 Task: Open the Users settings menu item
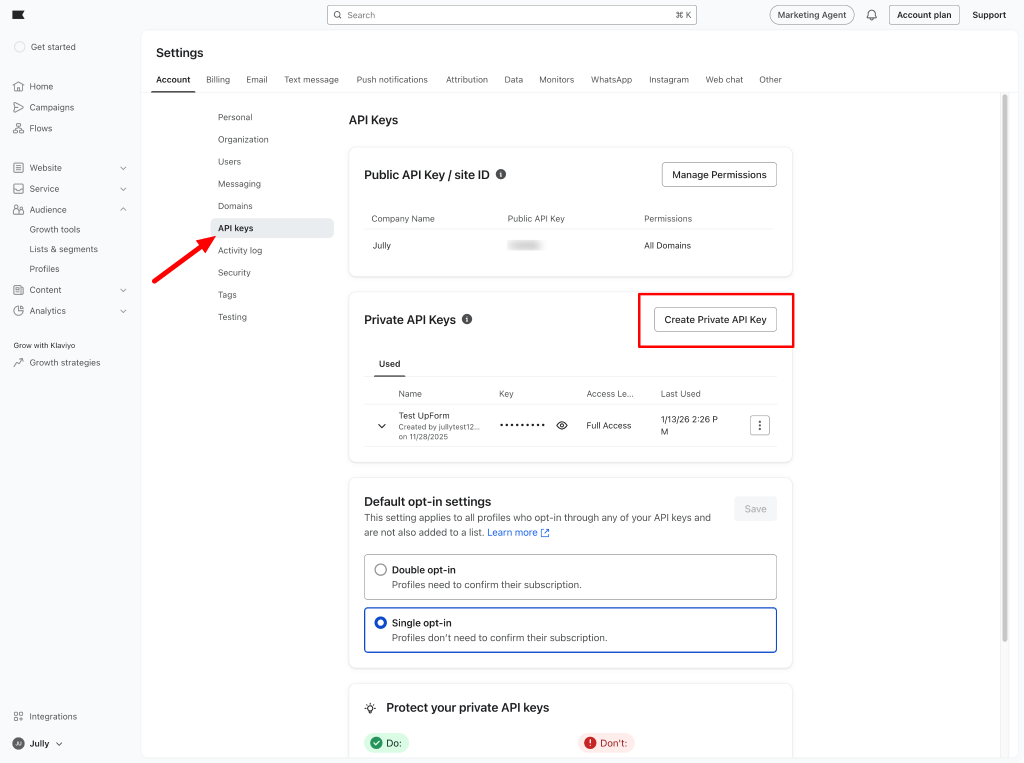coord(229,161)
